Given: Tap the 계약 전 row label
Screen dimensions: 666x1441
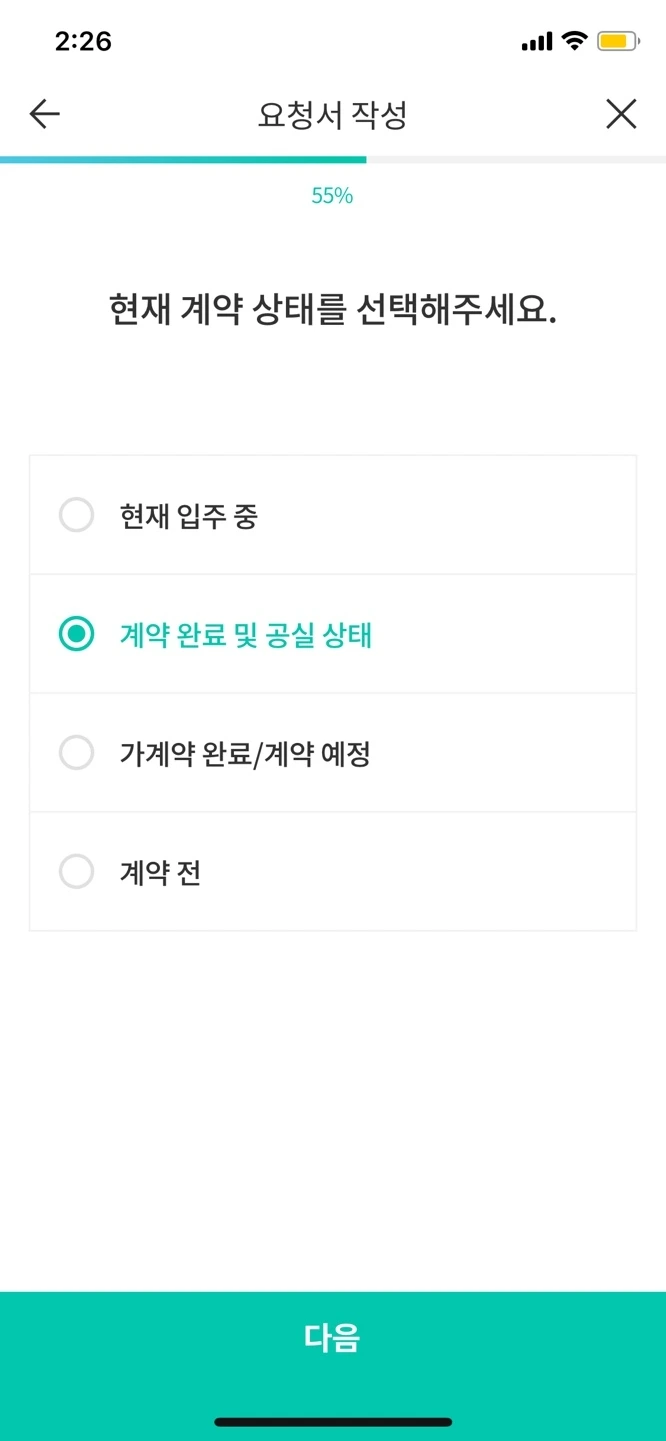Looking at the screenshot, I should click(157, 871).
